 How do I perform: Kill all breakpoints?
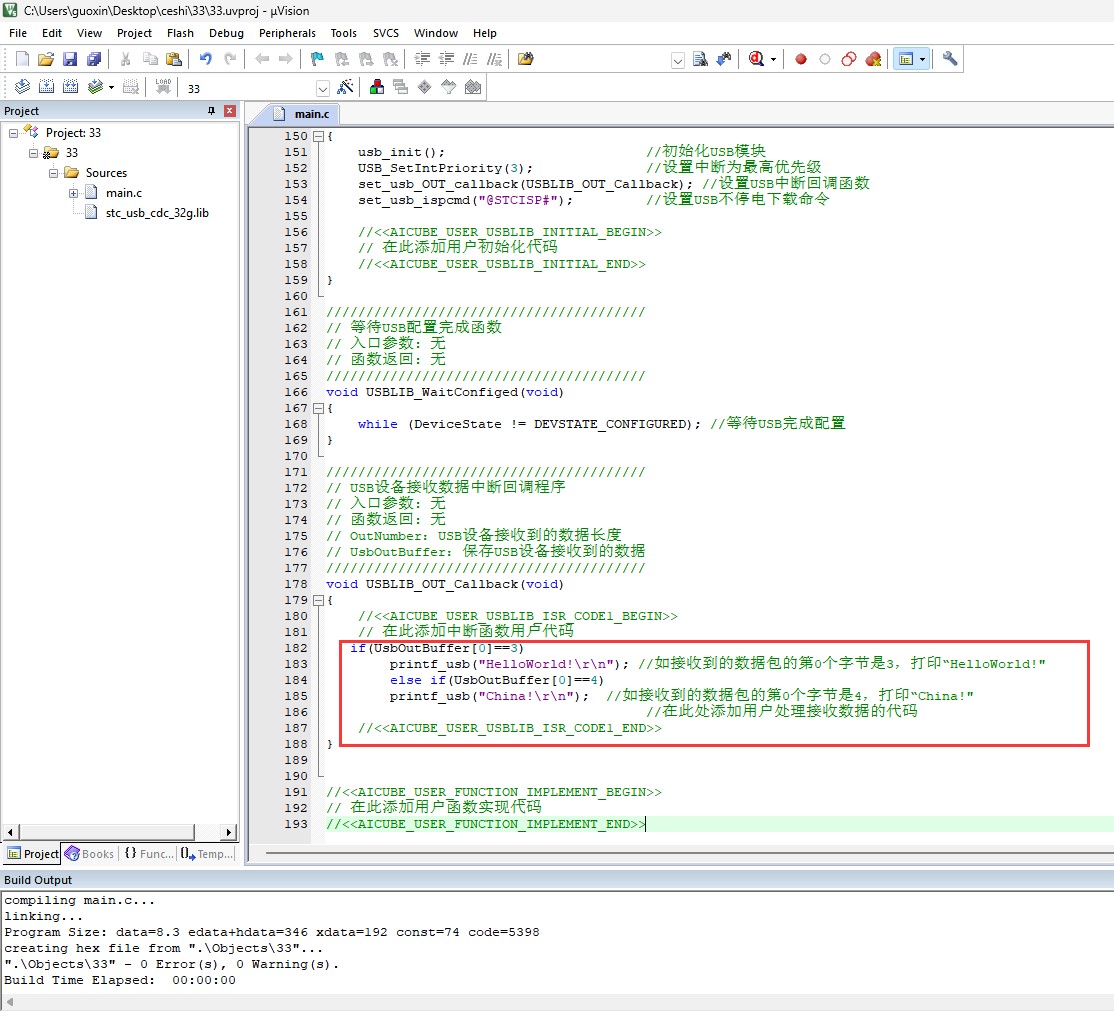pos(873,59)
